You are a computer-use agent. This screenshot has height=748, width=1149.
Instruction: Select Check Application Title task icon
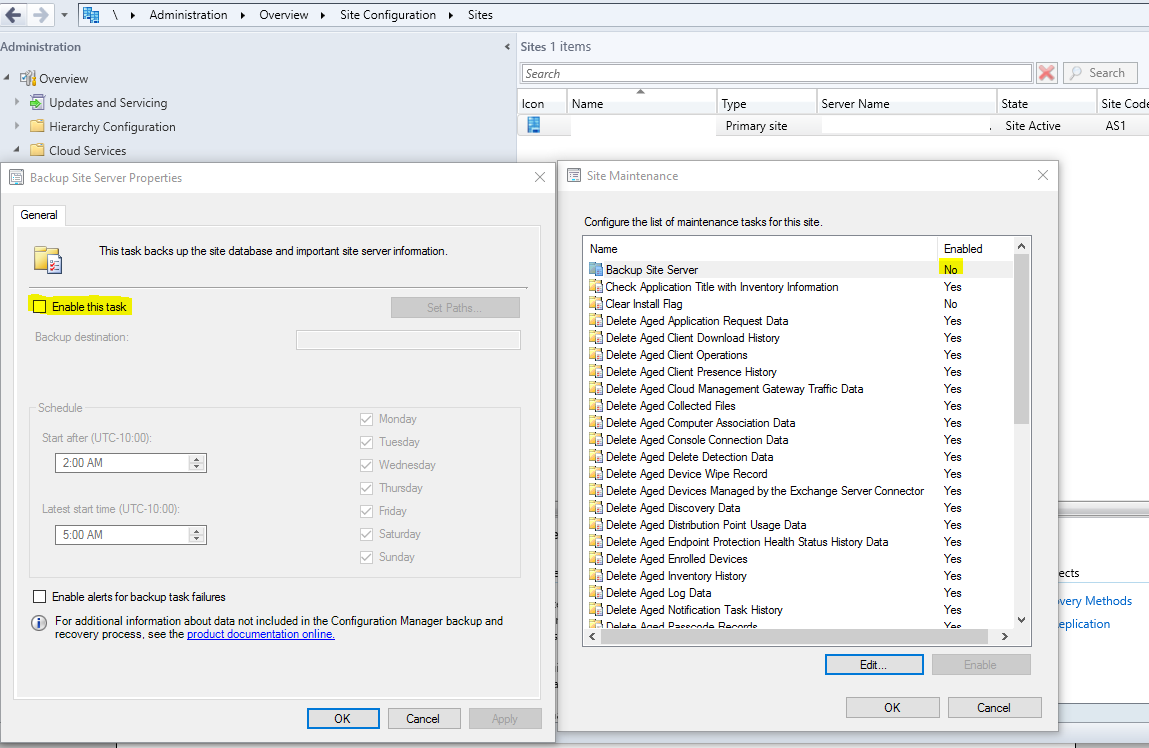[596, 286]
